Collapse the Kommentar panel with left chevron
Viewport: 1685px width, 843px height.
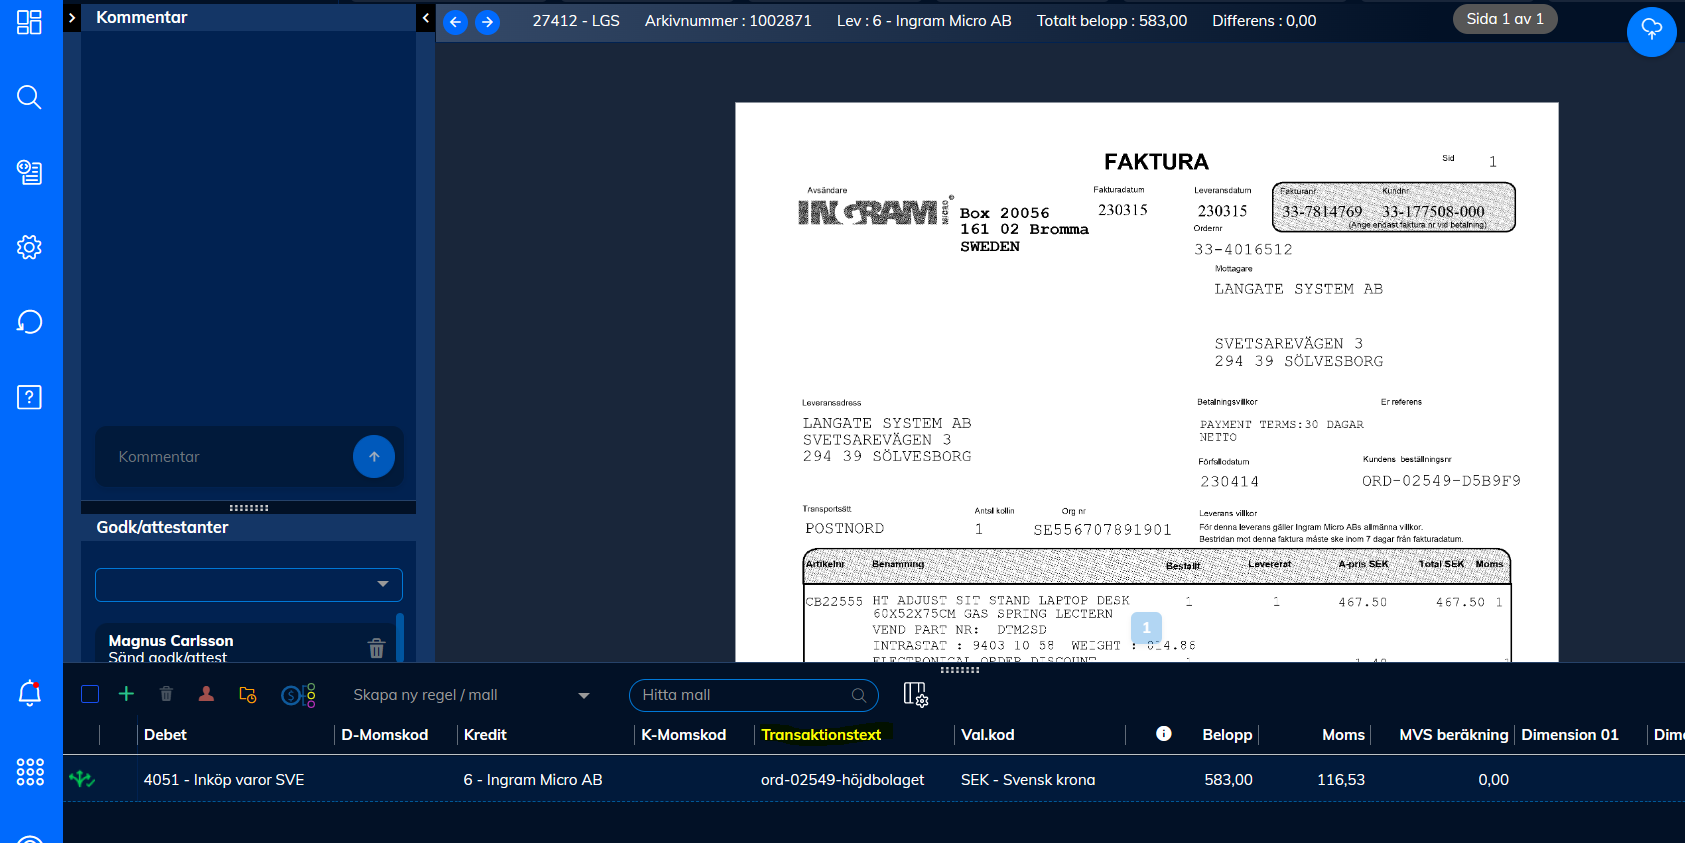click(x=426, y=18)
